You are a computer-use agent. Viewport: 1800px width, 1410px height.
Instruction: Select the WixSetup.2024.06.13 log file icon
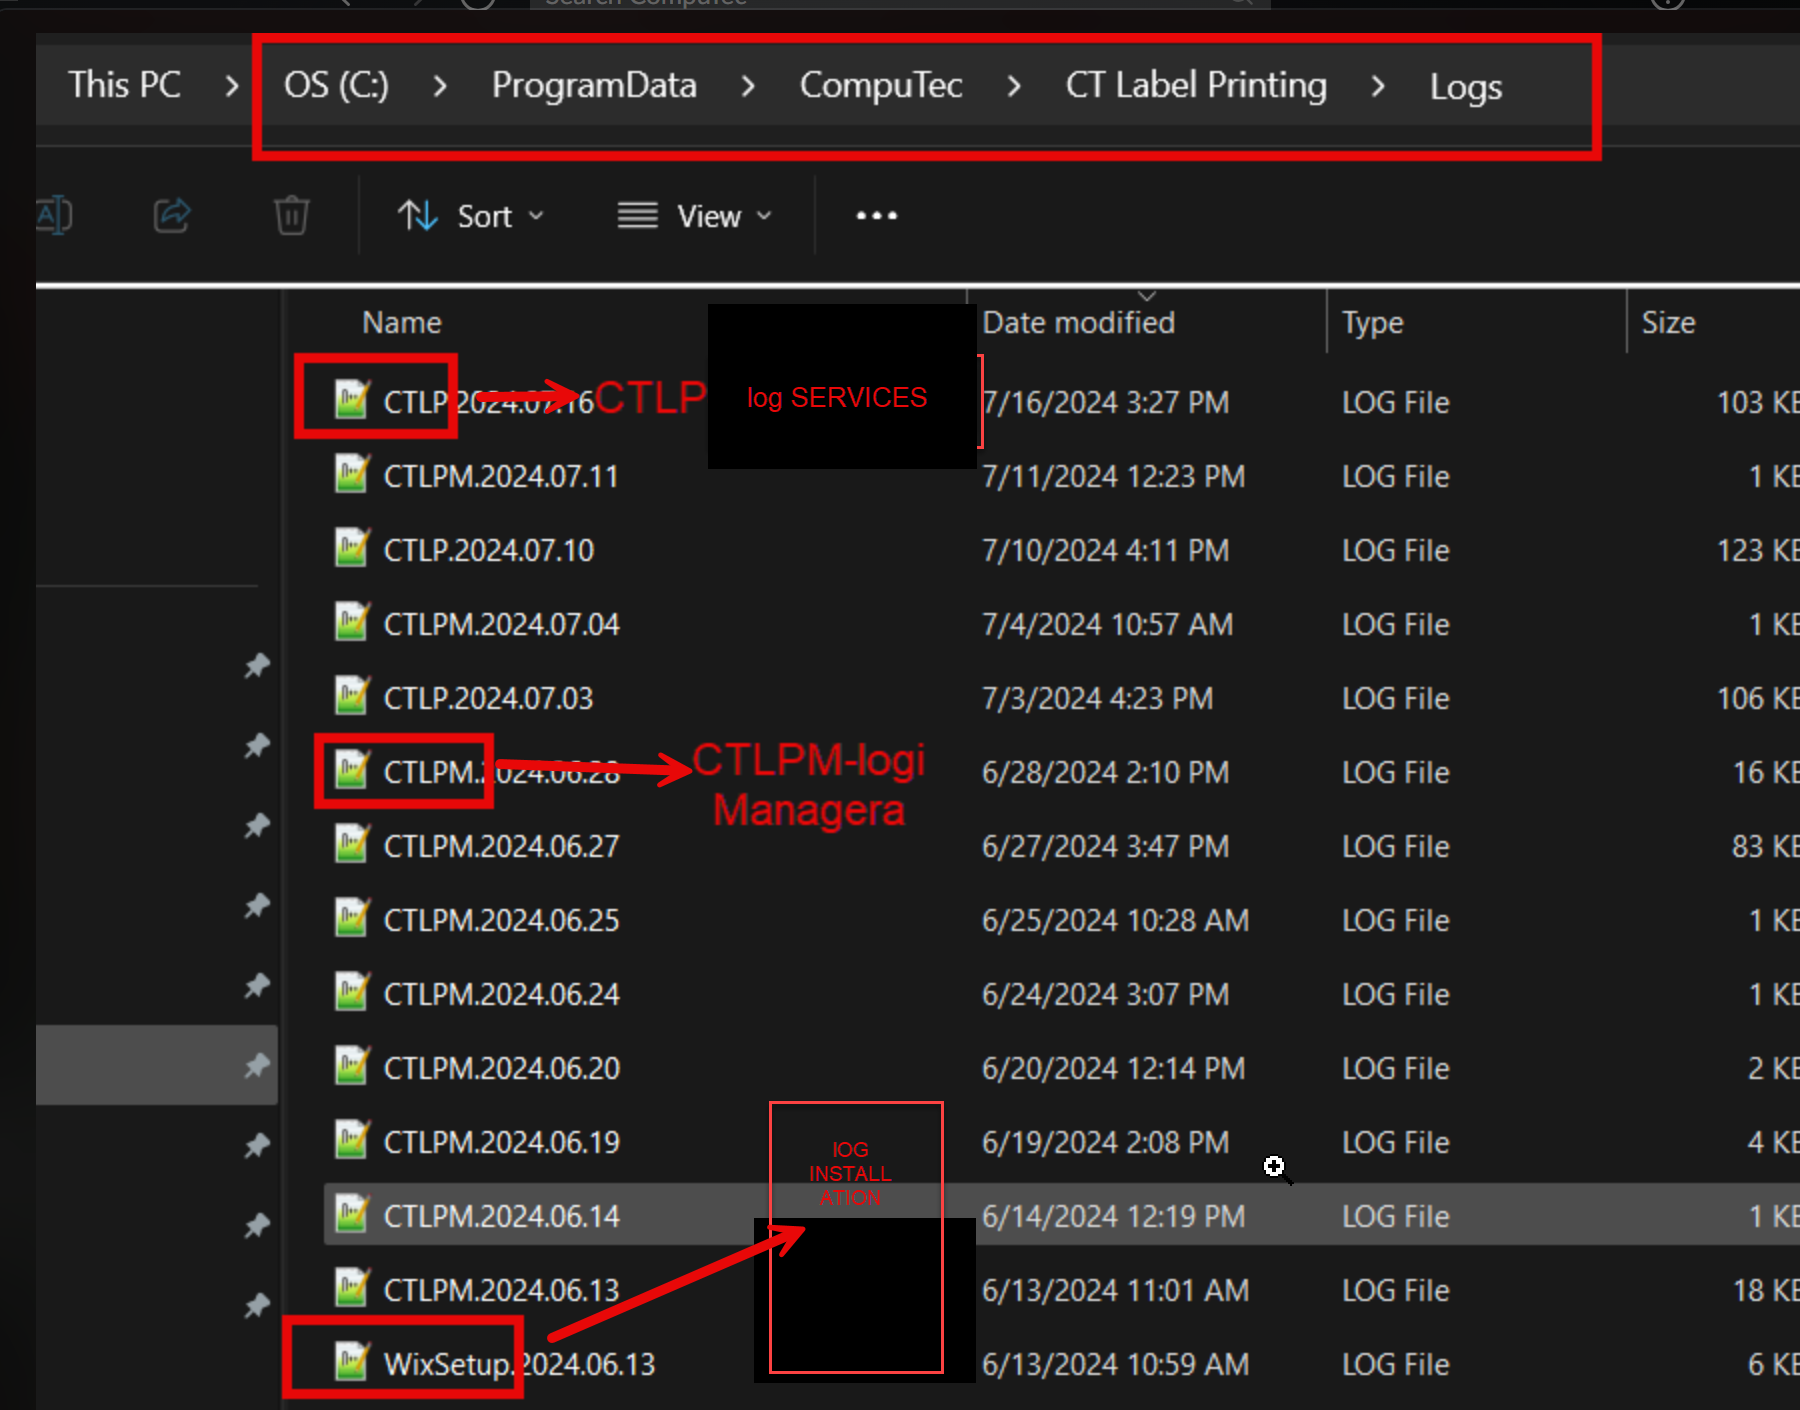(x=351, y=1362)
